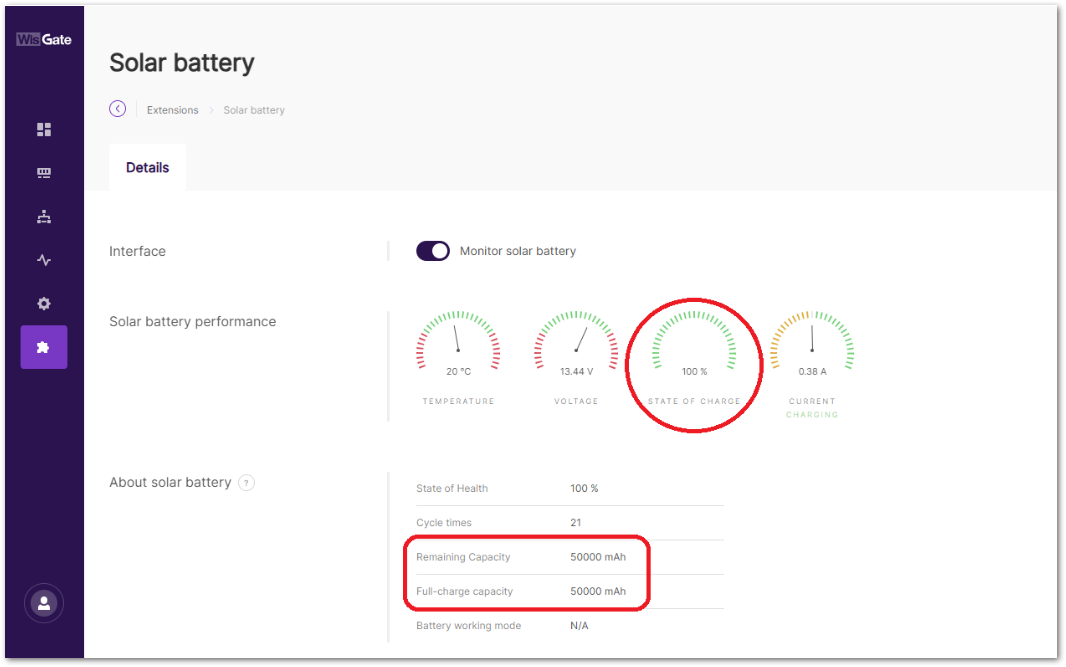Image resolution: width=1066 pixels, height=667 pixels.
Task: Click the Solar battery performance section label
Action: [193, 322]
